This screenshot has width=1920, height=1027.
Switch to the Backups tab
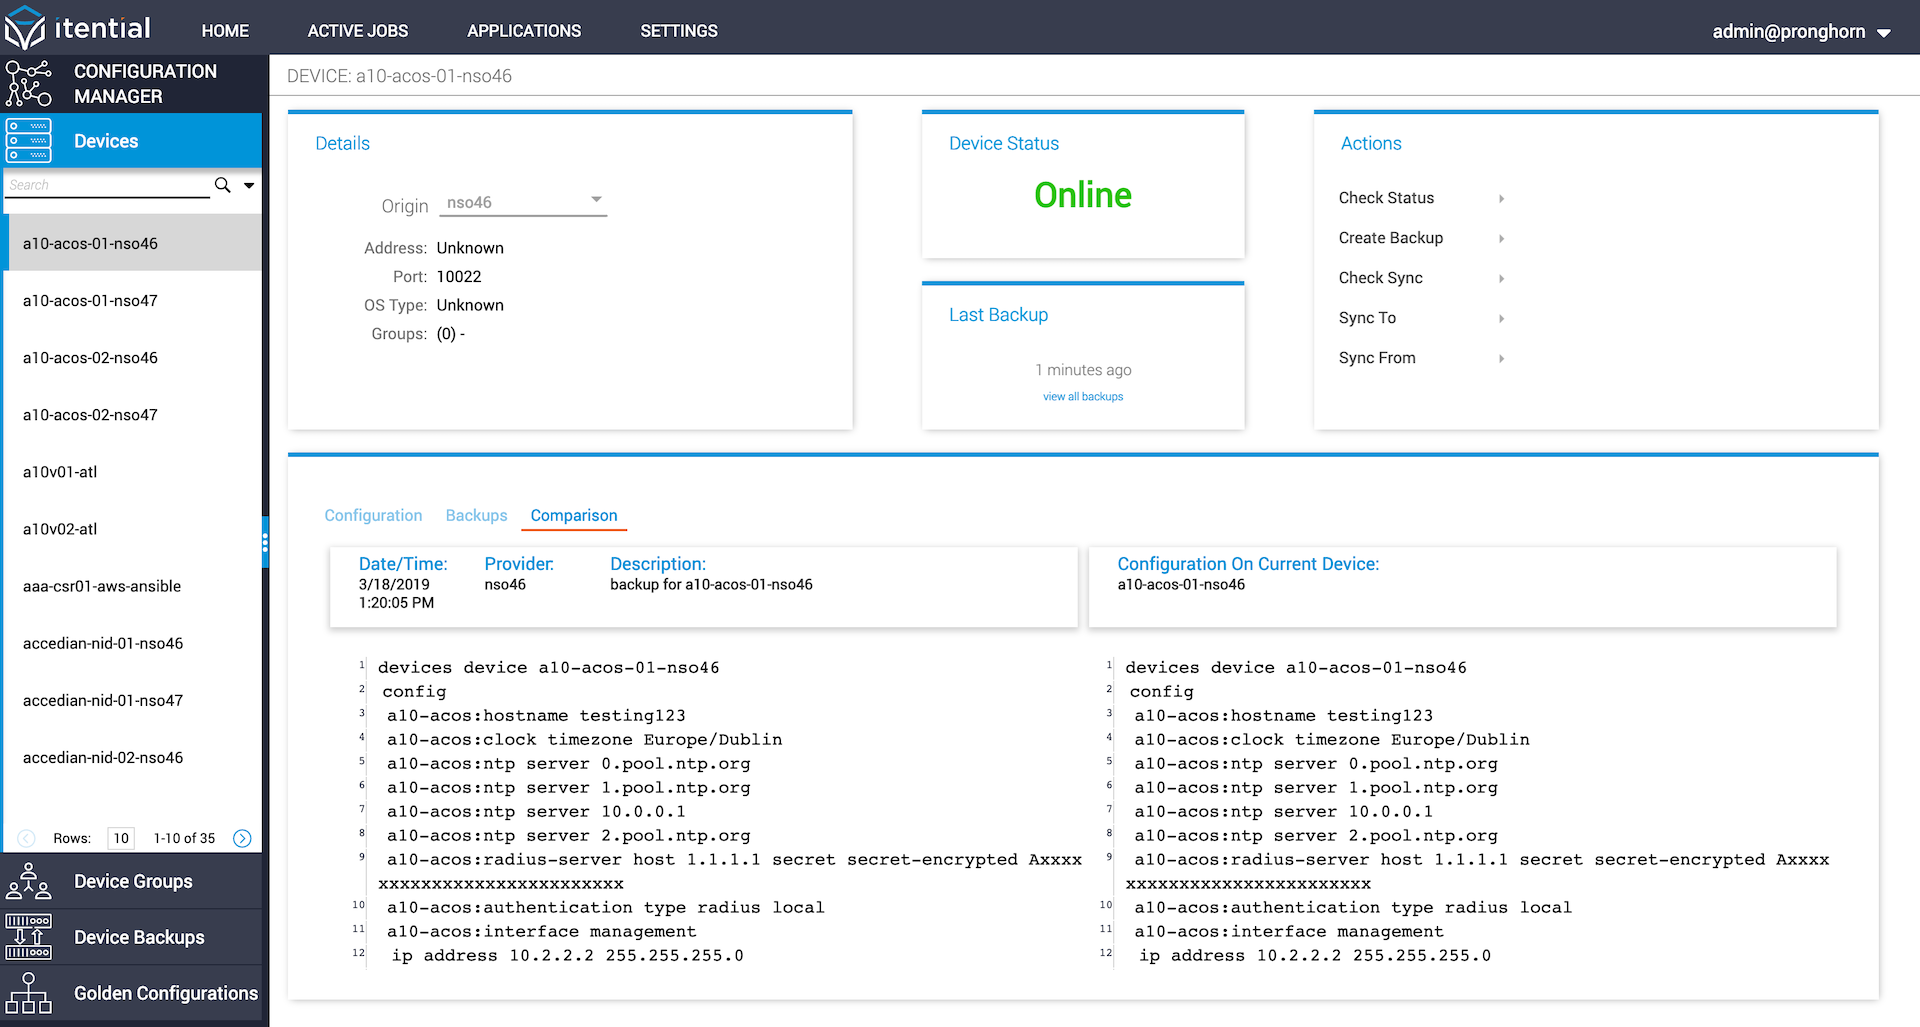[x=476, y=515]
